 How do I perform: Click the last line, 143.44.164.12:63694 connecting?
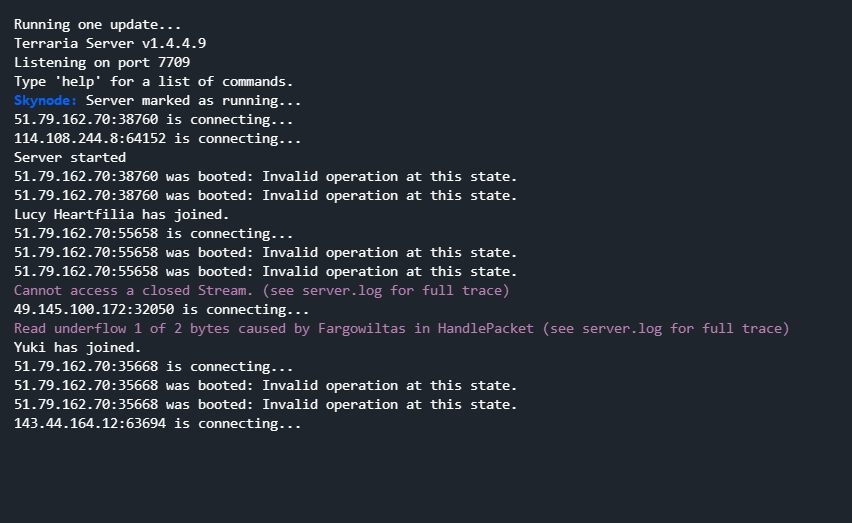click(157, 423)
